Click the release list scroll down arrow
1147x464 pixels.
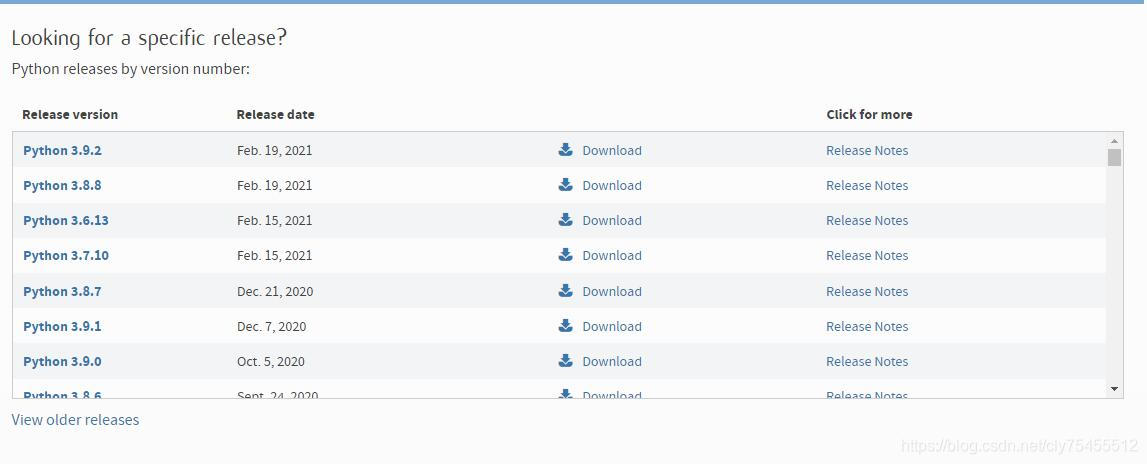pos(1114,389)
